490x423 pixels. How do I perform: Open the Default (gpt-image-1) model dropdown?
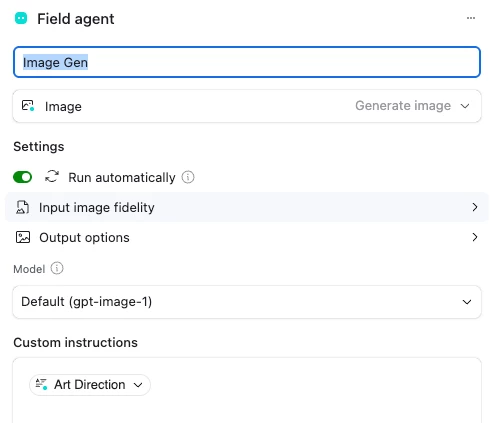click(x=247, y=302)
